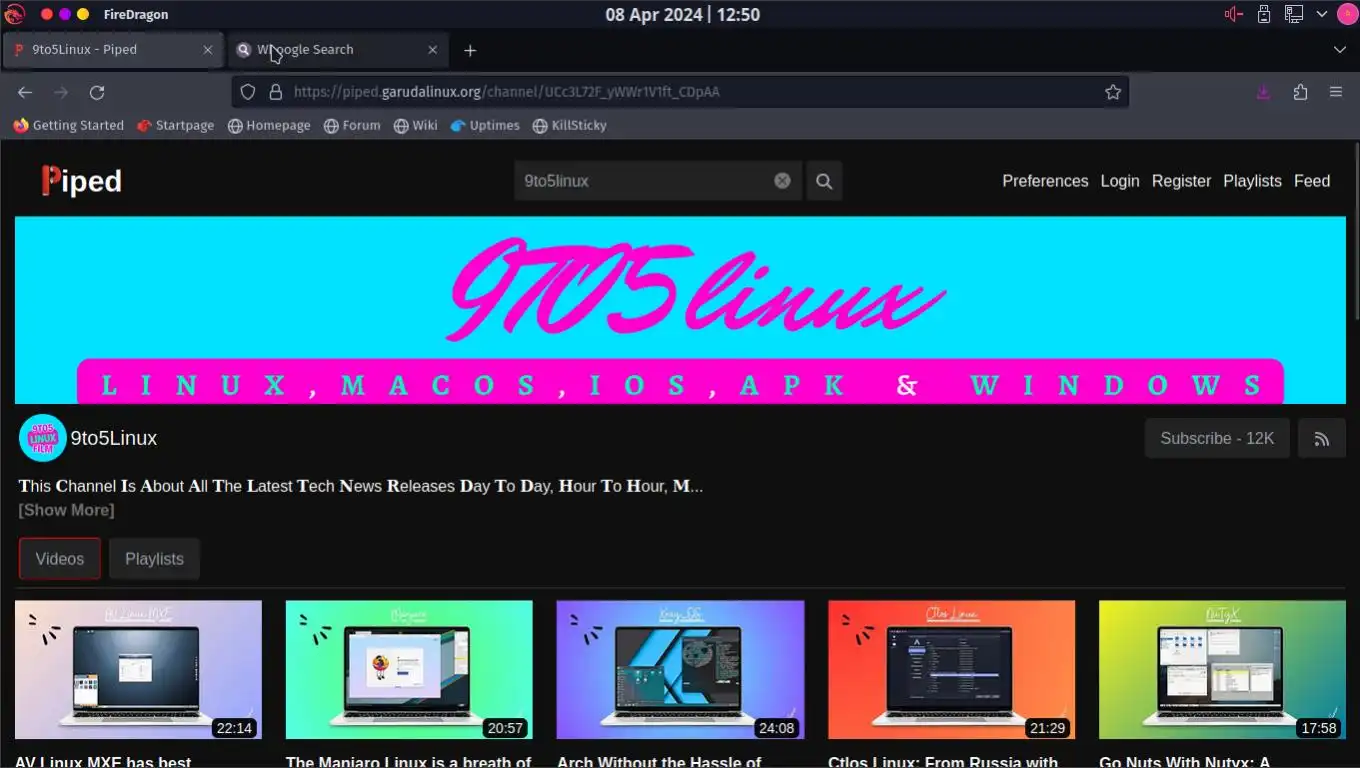Click the magnifier search button
The width and height of the screenshot is (1360, 768).
click(x=824, y=181)
